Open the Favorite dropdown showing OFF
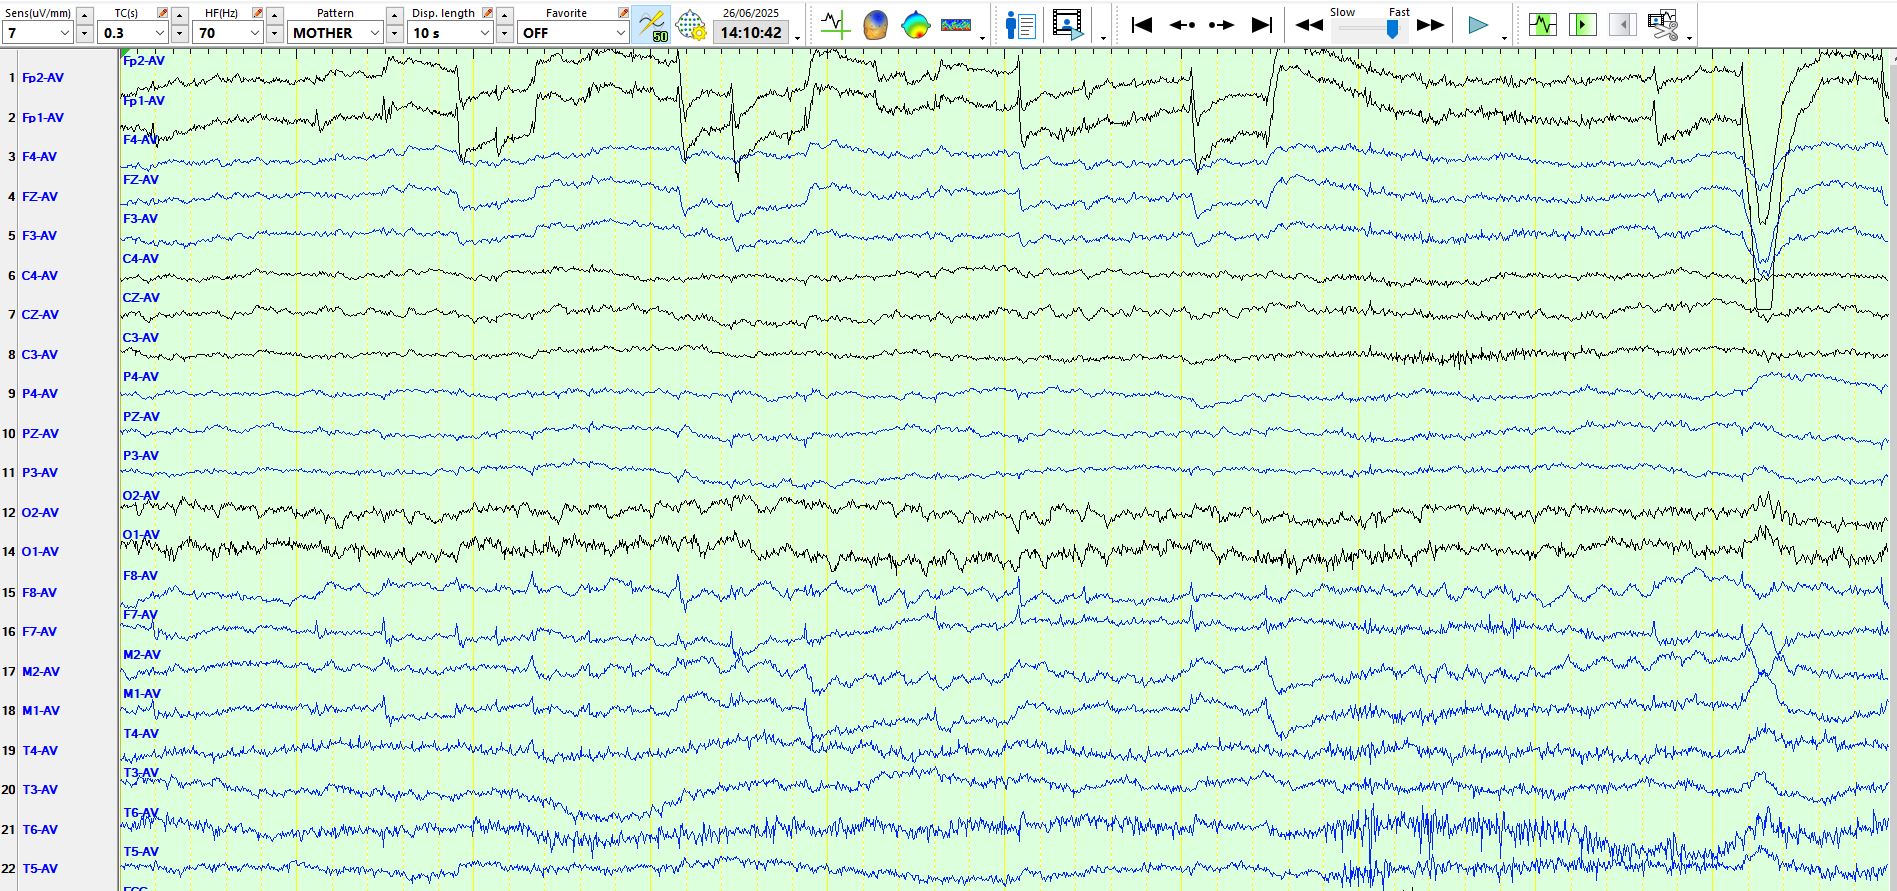 click(x=573, y=33)
